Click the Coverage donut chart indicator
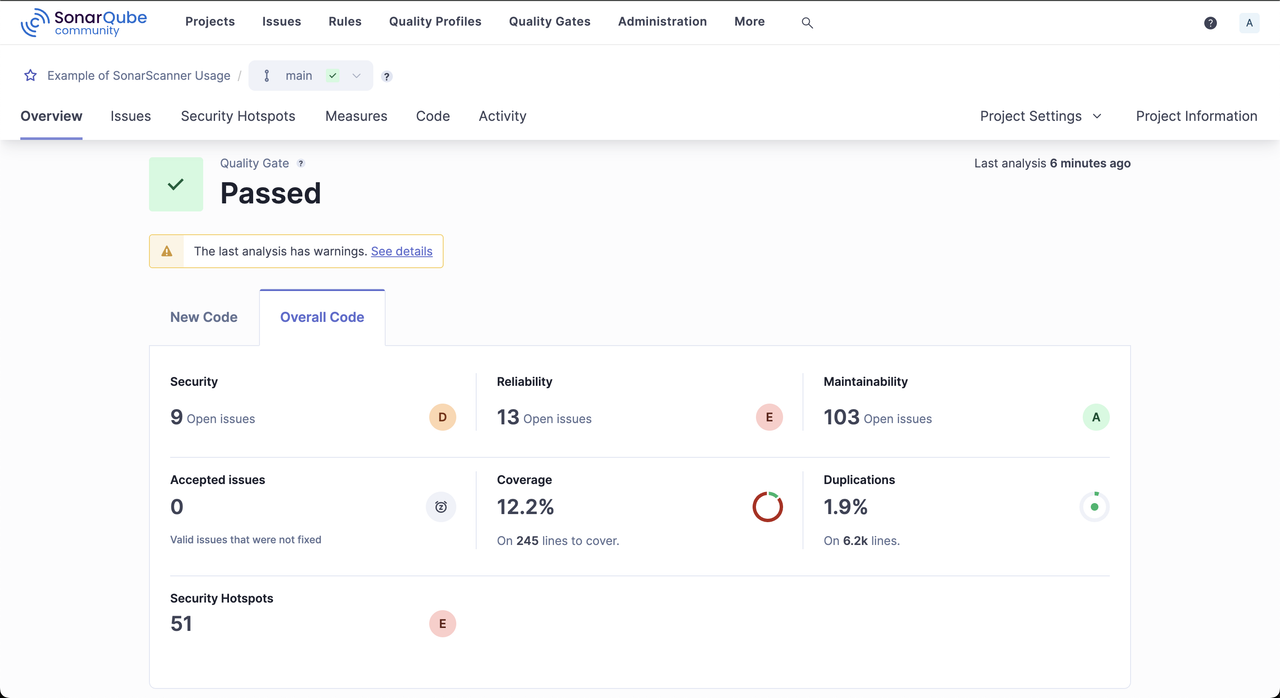The height and width of the screenshot is (698, 1280). [x=767, y=507]
